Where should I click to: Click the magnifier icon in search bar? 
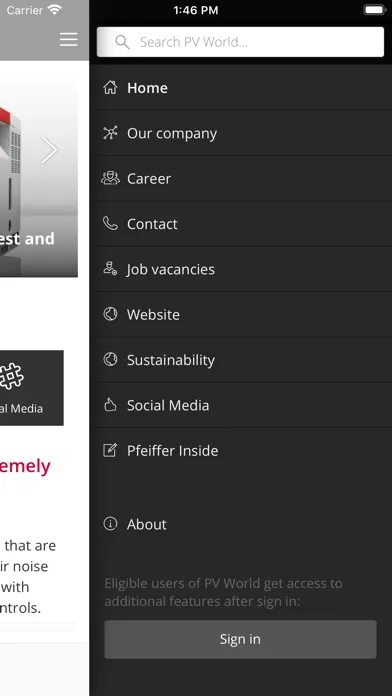tap(122, 42)
